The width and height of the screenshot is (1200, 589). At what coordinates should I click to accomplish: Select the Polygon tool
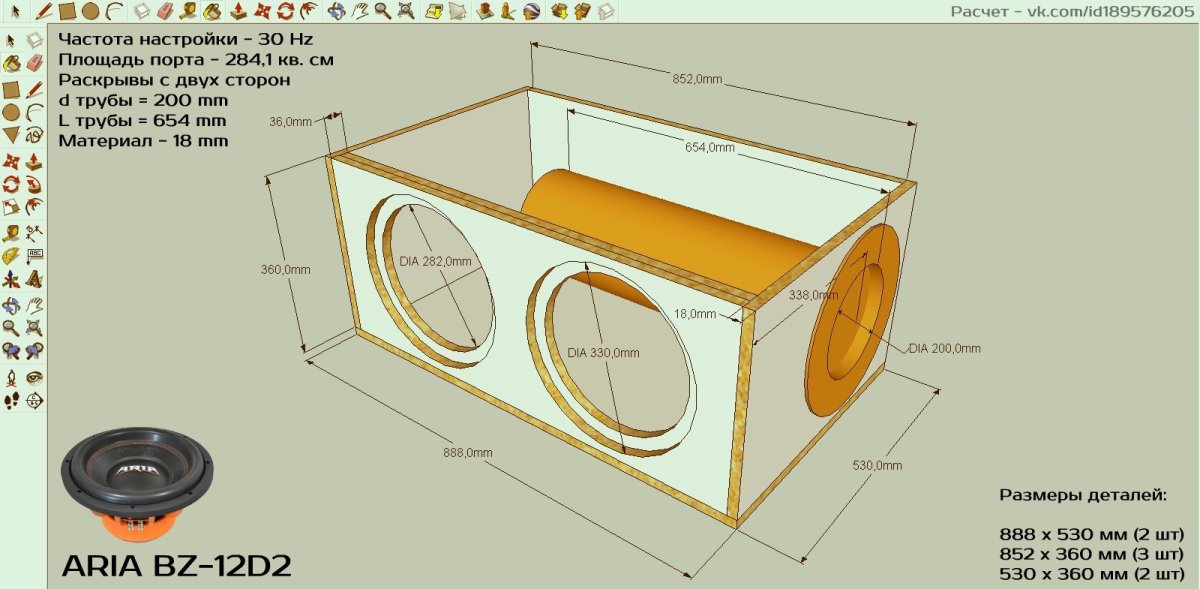pyautogui.click(x=11, y=134)
